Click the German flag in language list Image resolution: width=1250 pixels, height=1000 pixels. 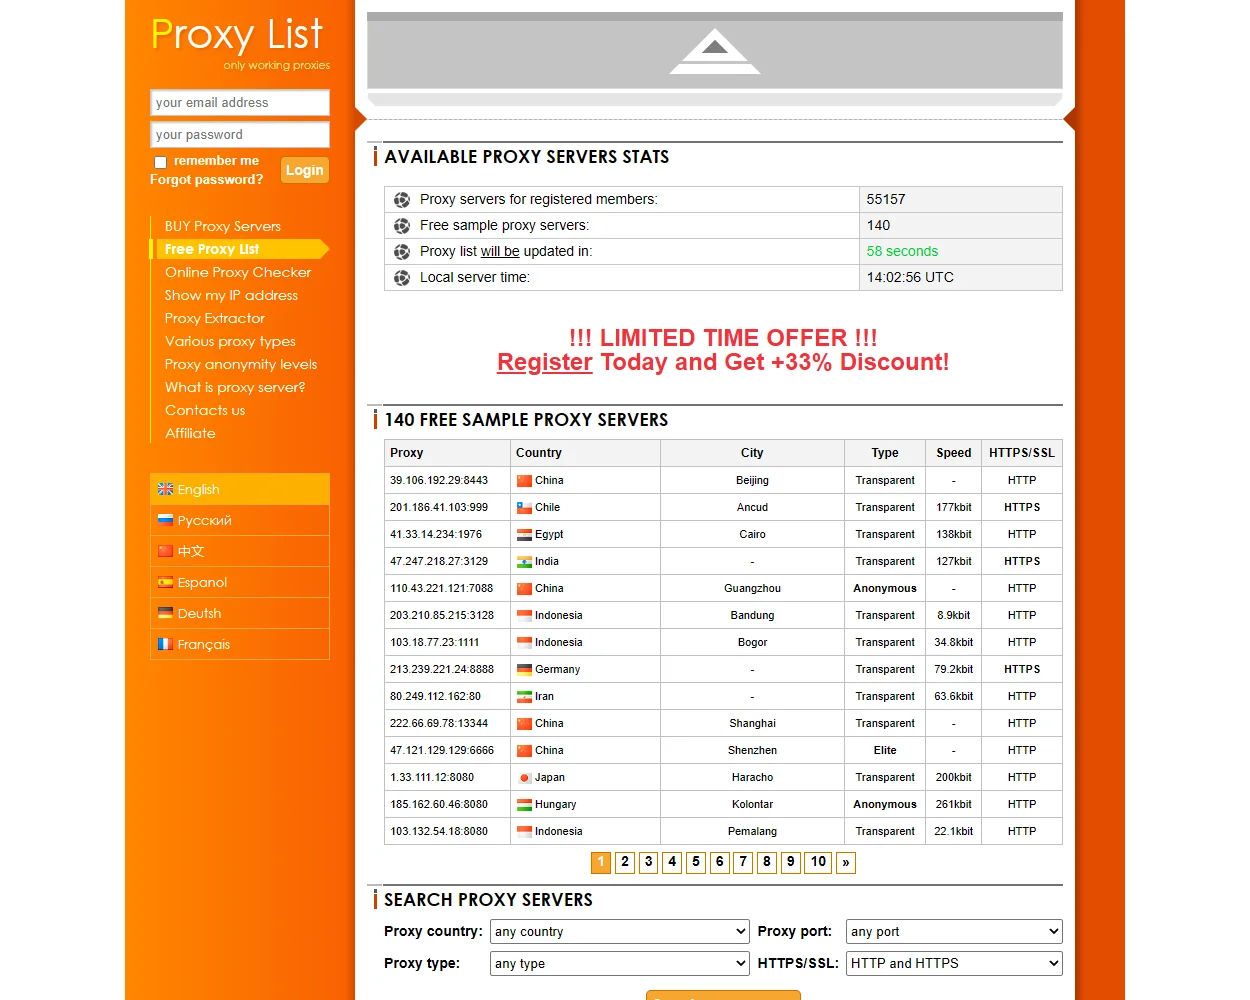(166, 613)
